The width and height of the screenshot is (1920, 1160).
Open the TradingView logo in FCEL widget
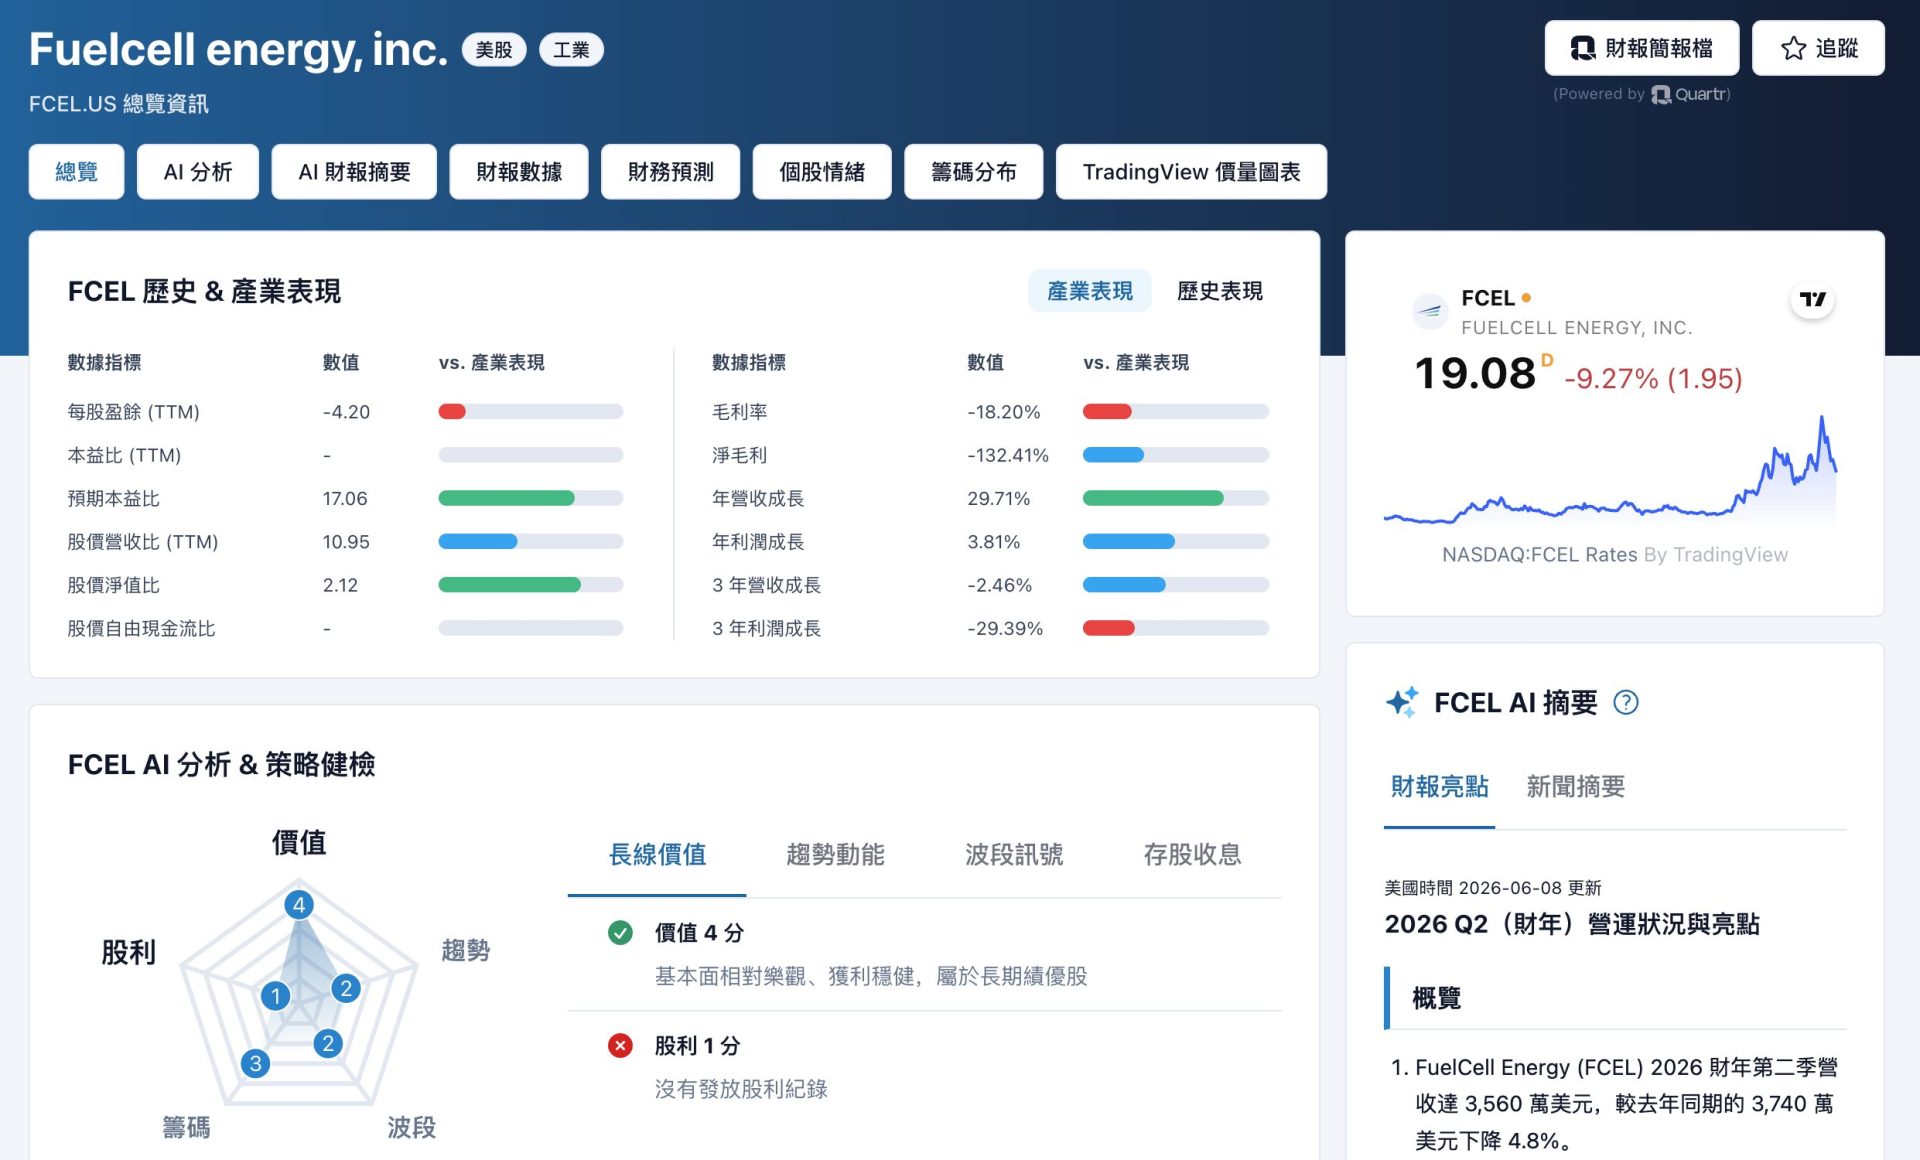pyautogui.click(x=1812, y=299)
